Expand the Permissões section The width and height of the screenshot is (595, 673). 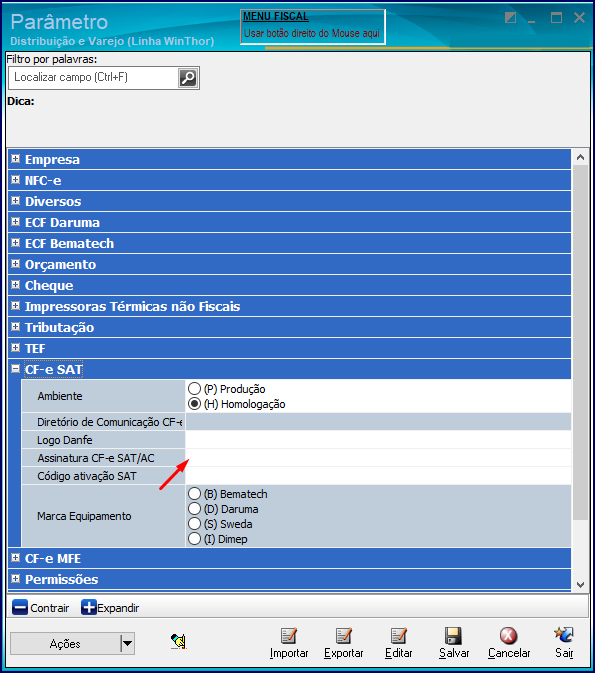coord(15,579)
